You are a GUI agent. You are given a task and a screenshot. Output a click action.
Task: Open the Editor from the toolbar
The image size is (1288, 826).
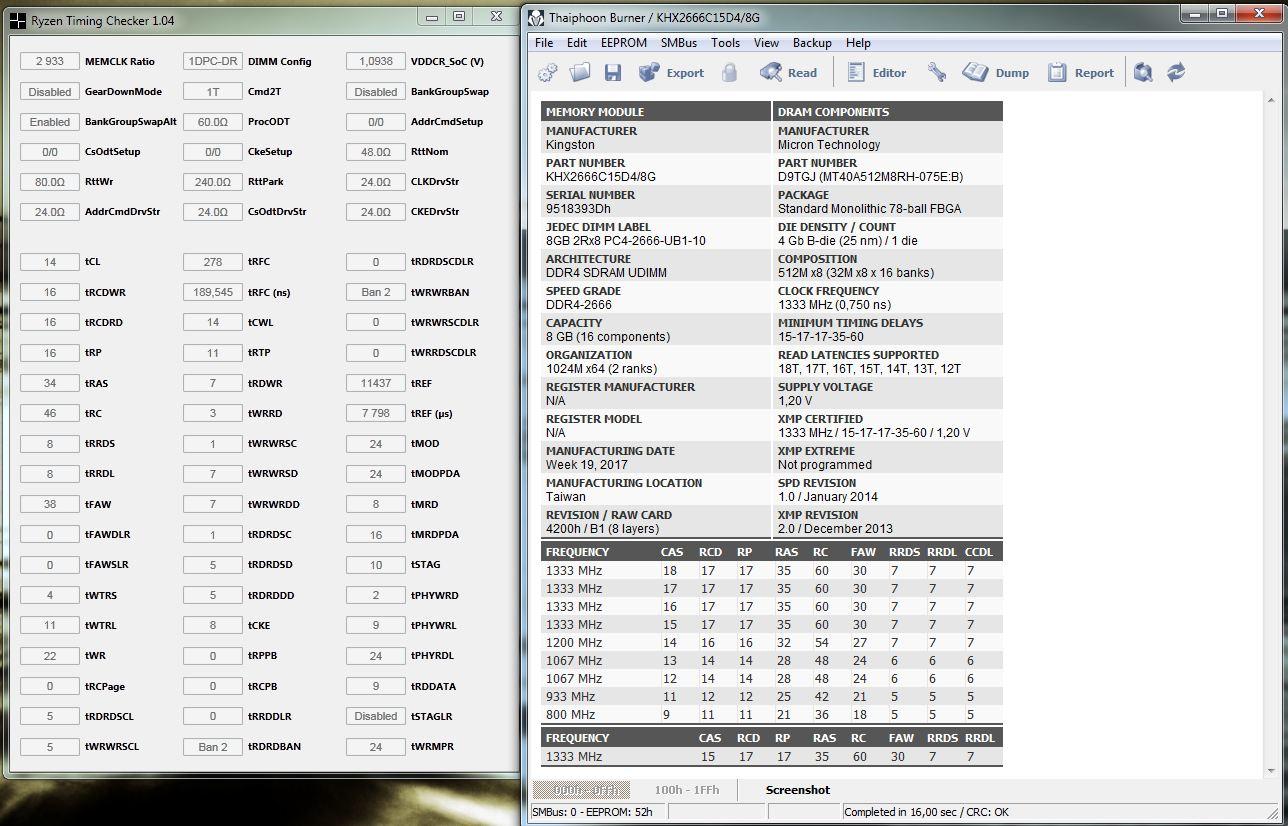[876, 72]
